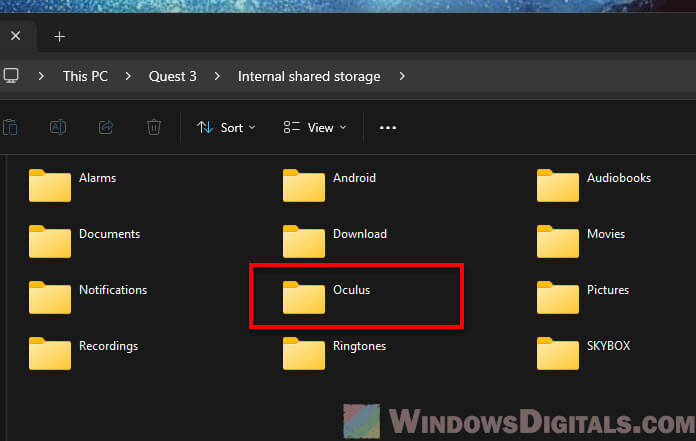The height and width of the screenshot is (441, 696).
Task: Select the Documents folder icon
Action: point(50,241)
